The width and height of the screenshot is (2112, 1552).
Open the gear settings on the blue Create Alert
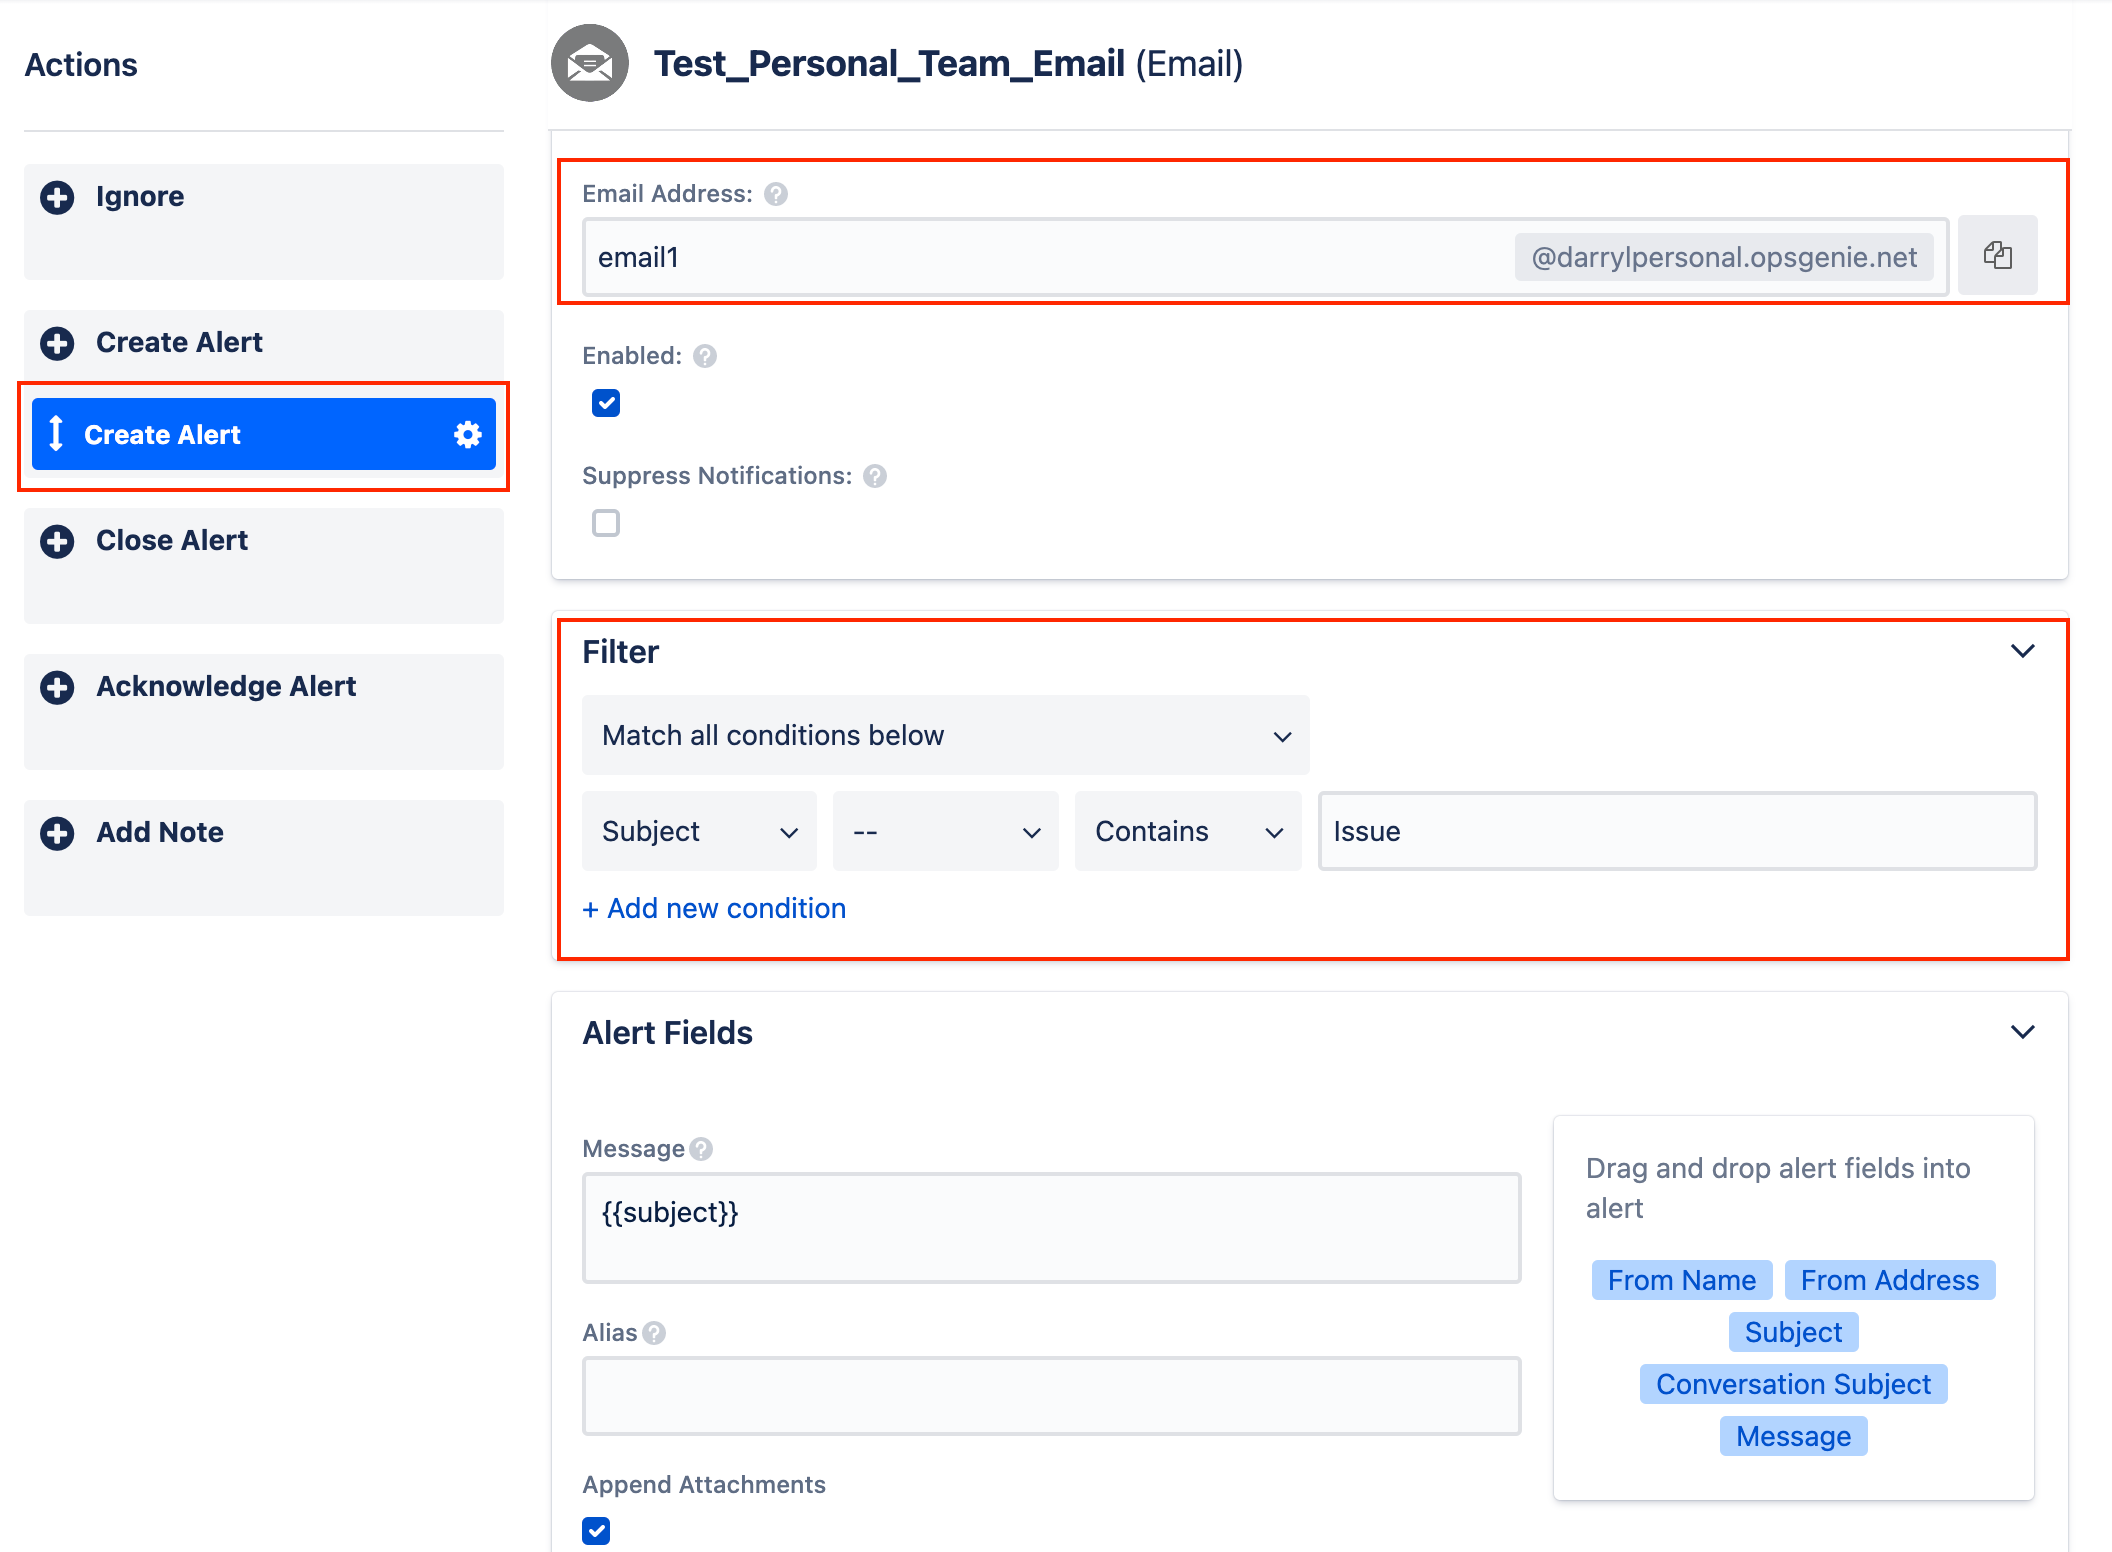coord(468,434)
